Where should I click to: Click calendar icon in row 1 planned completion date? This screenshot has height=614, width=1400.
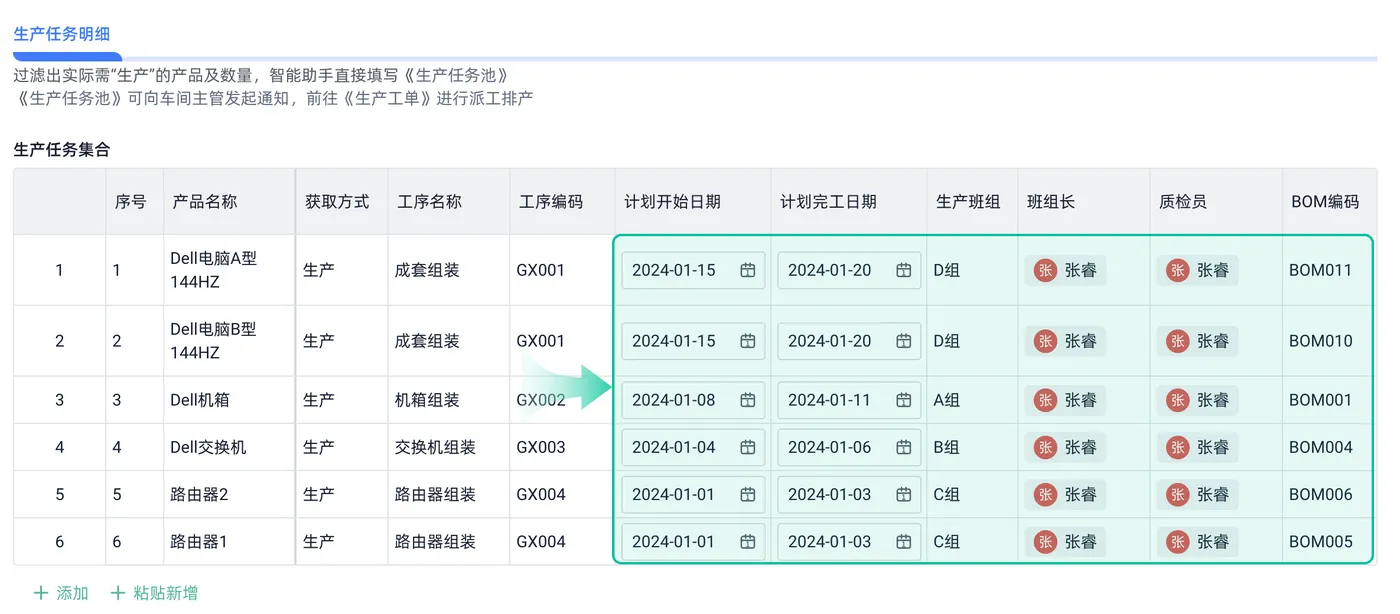[903, 270]
